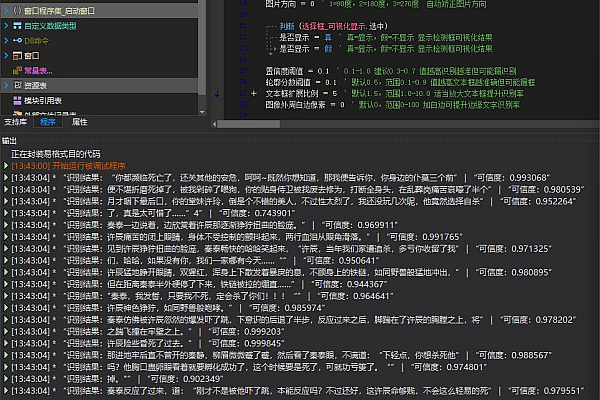Click the Dll命令 link icon
The image size is (600, 400).
click(x=17, y=40)
